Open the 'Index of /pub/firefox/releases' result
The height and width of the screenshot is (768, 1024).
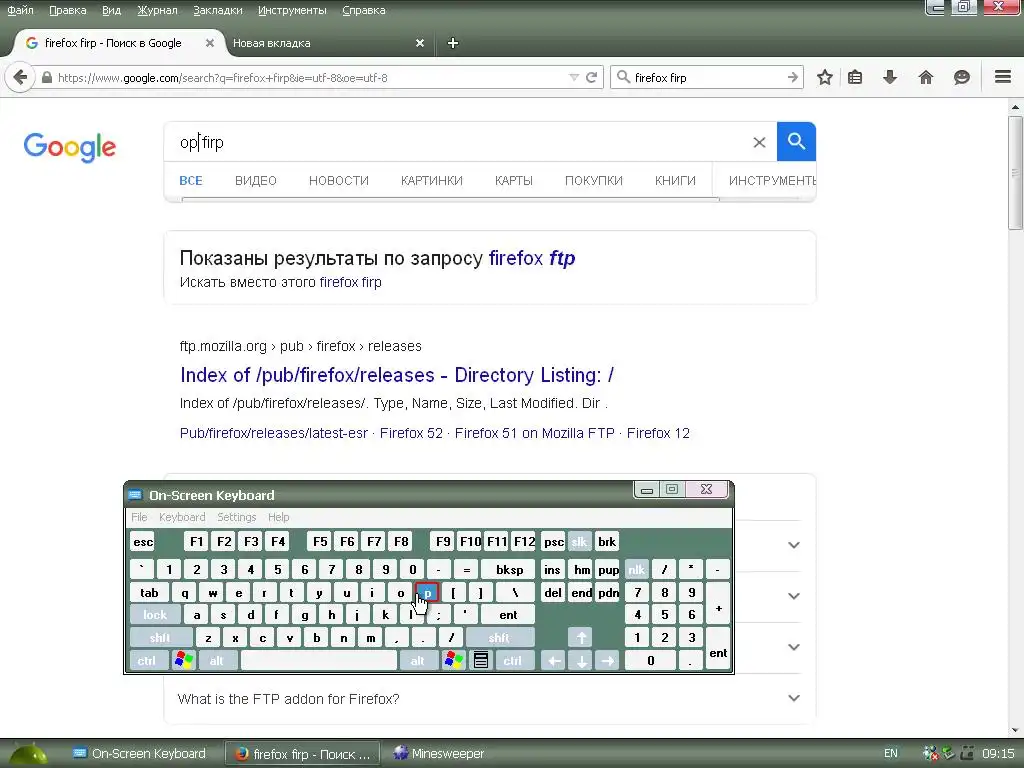396,375
